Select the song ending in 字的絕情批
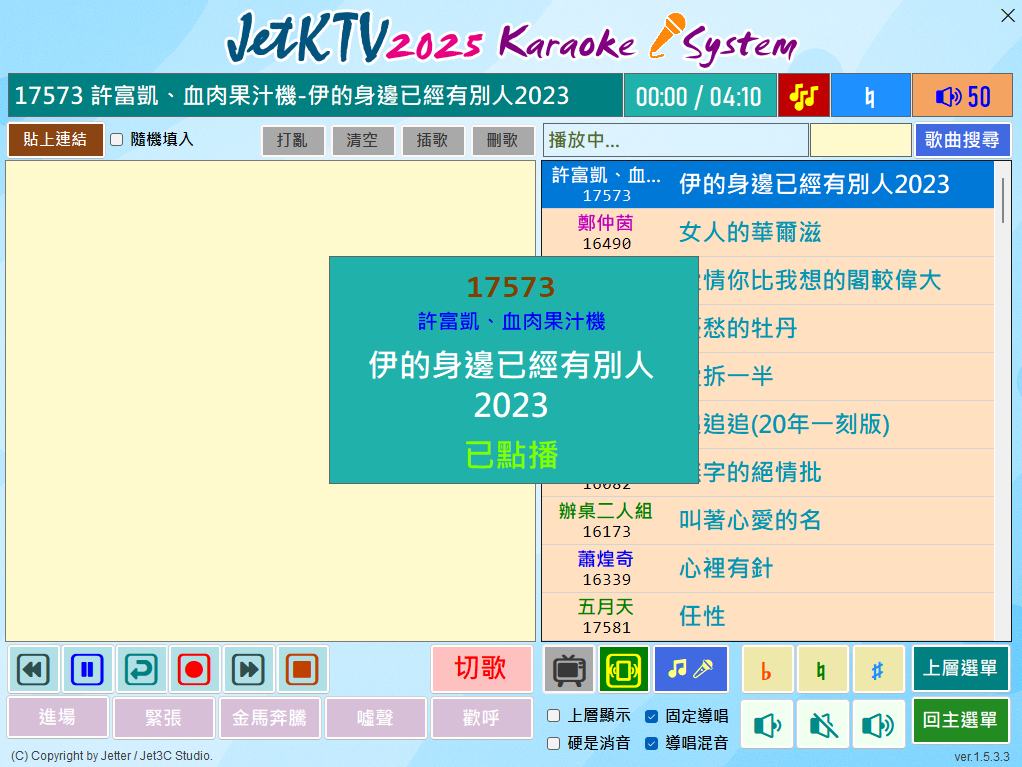The width and height of the screenshot is (1022, 767). coord(846,472)
